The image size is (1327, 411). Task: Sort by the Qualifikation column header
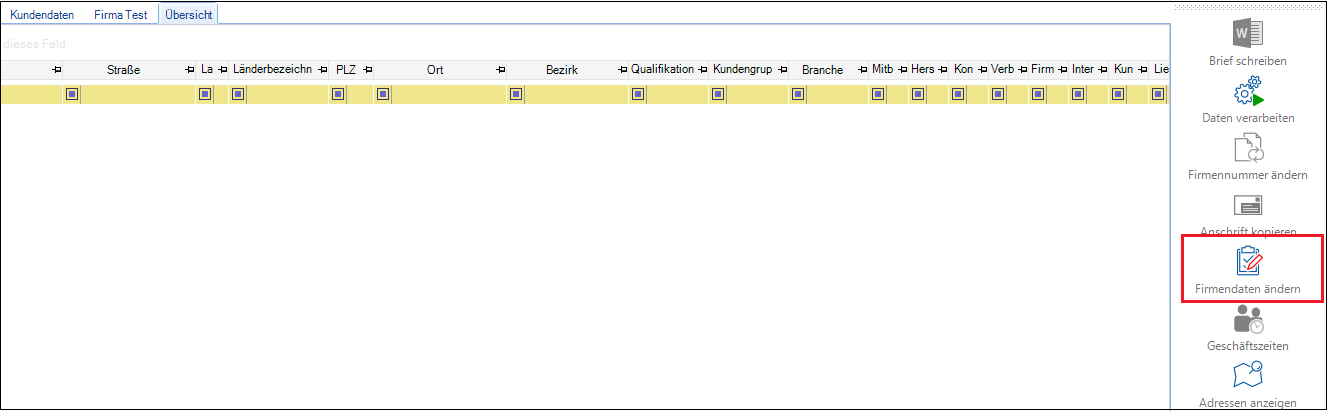pos(662,70)
